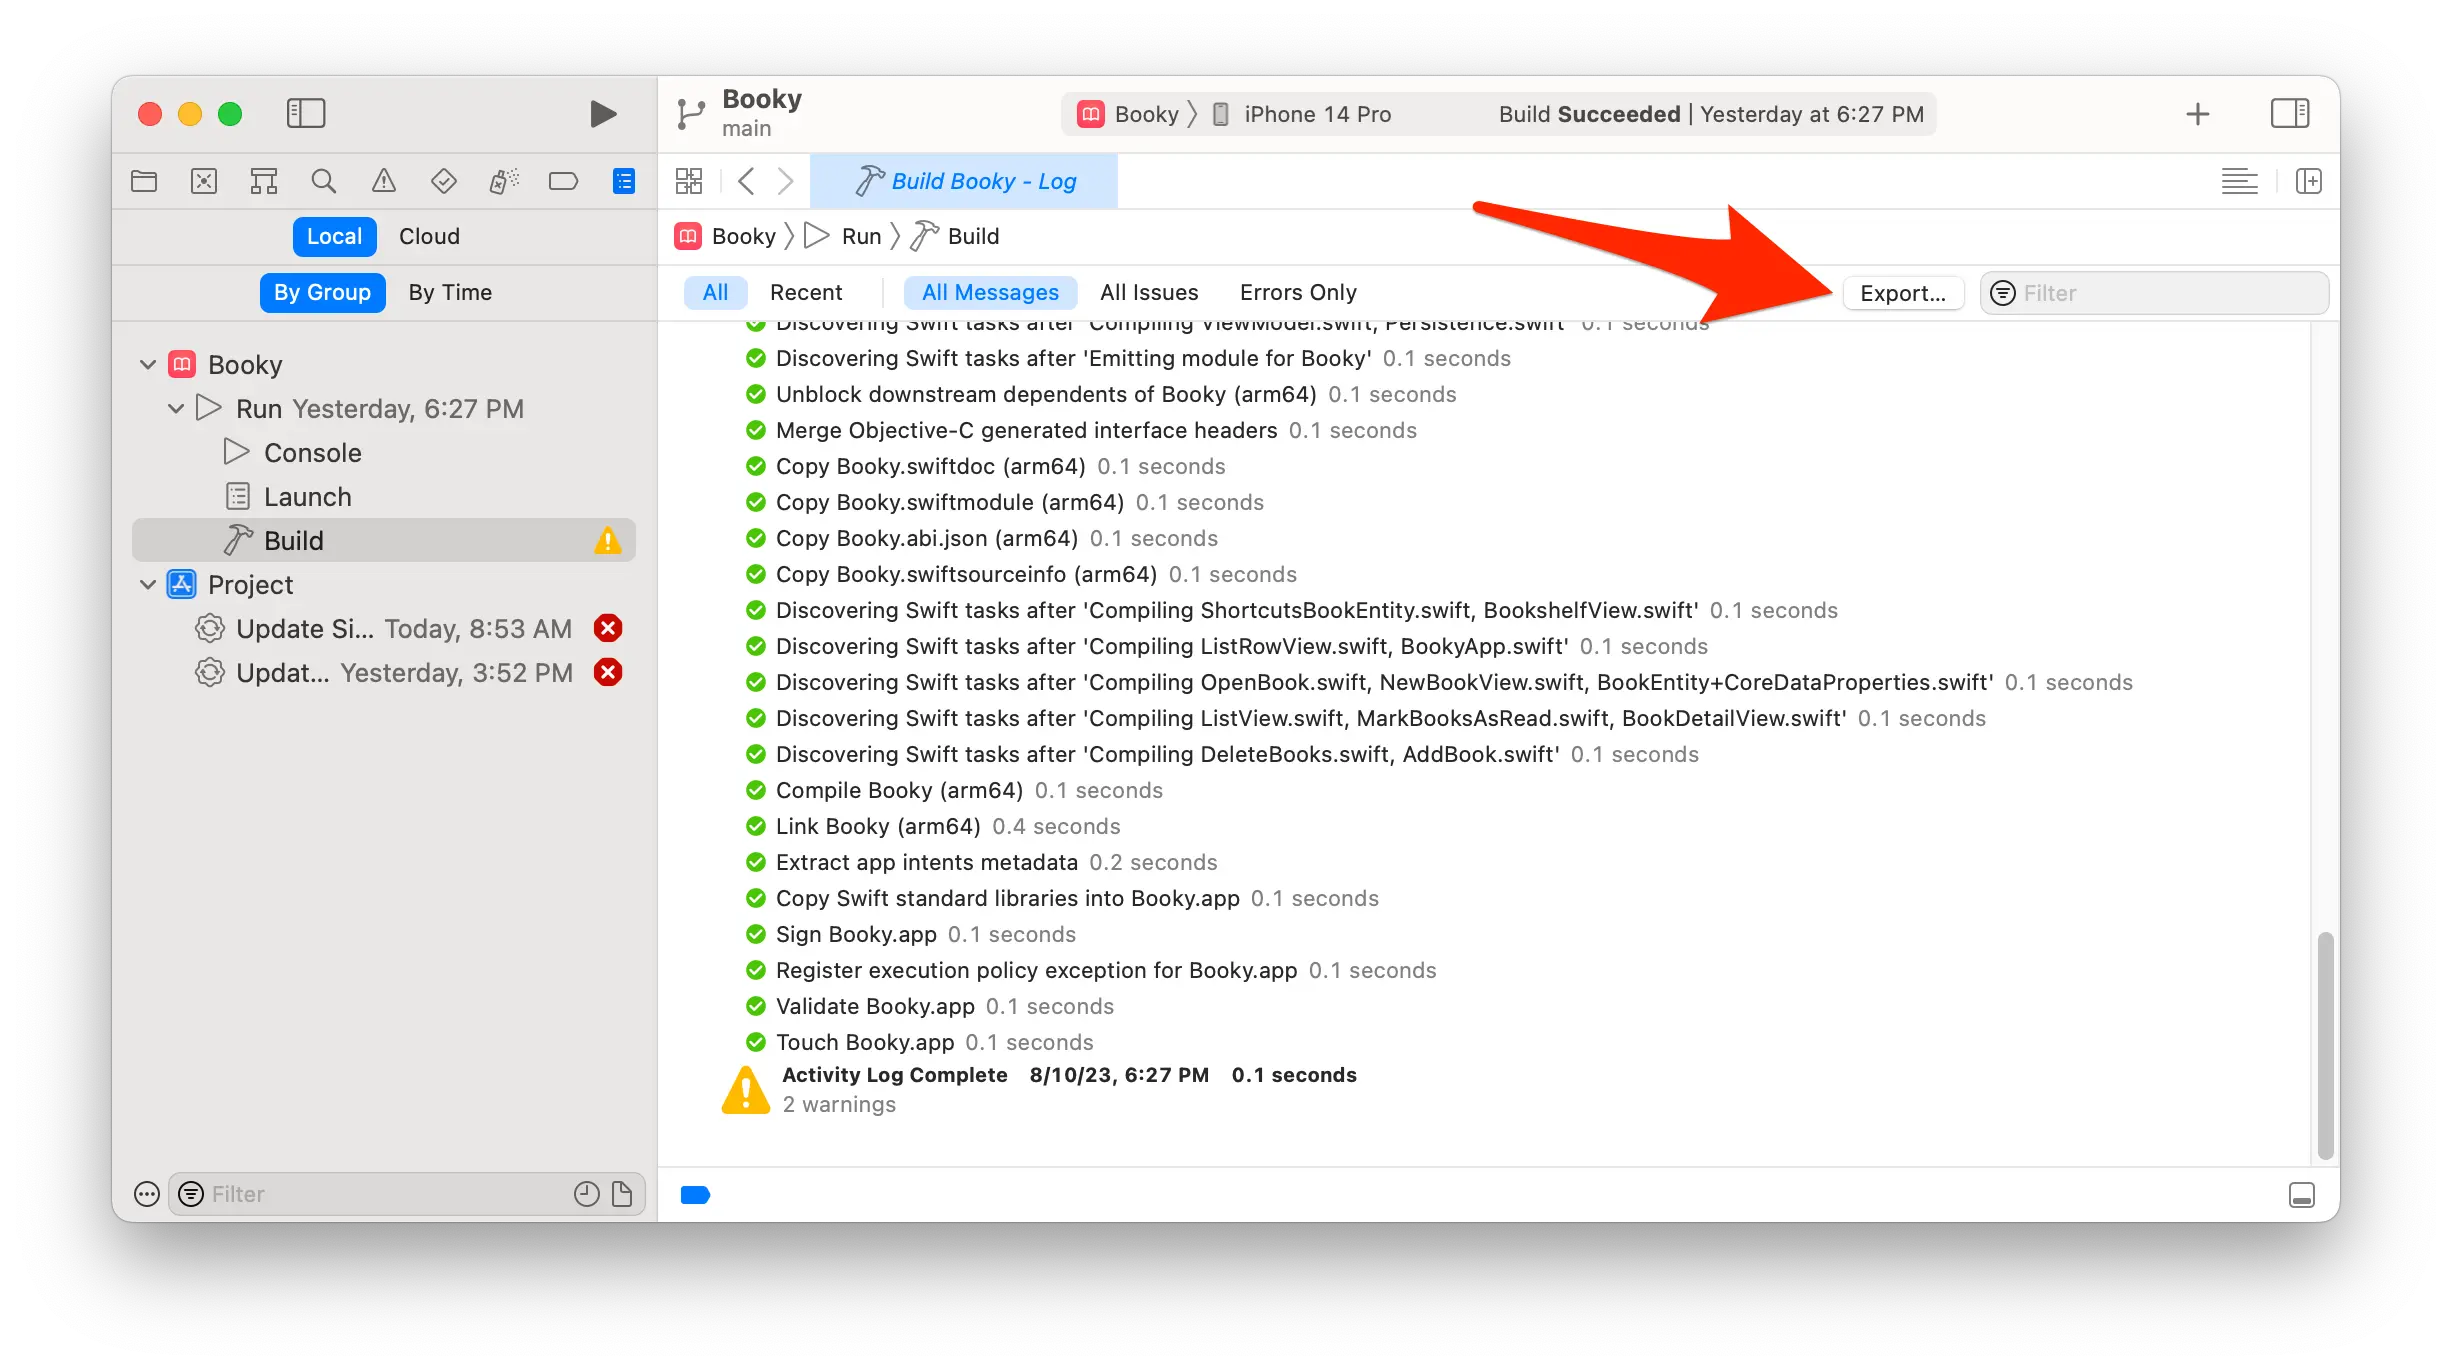Show Recent log entries
Viewport: 2452px width, 1370px height.
pos(806,292)
